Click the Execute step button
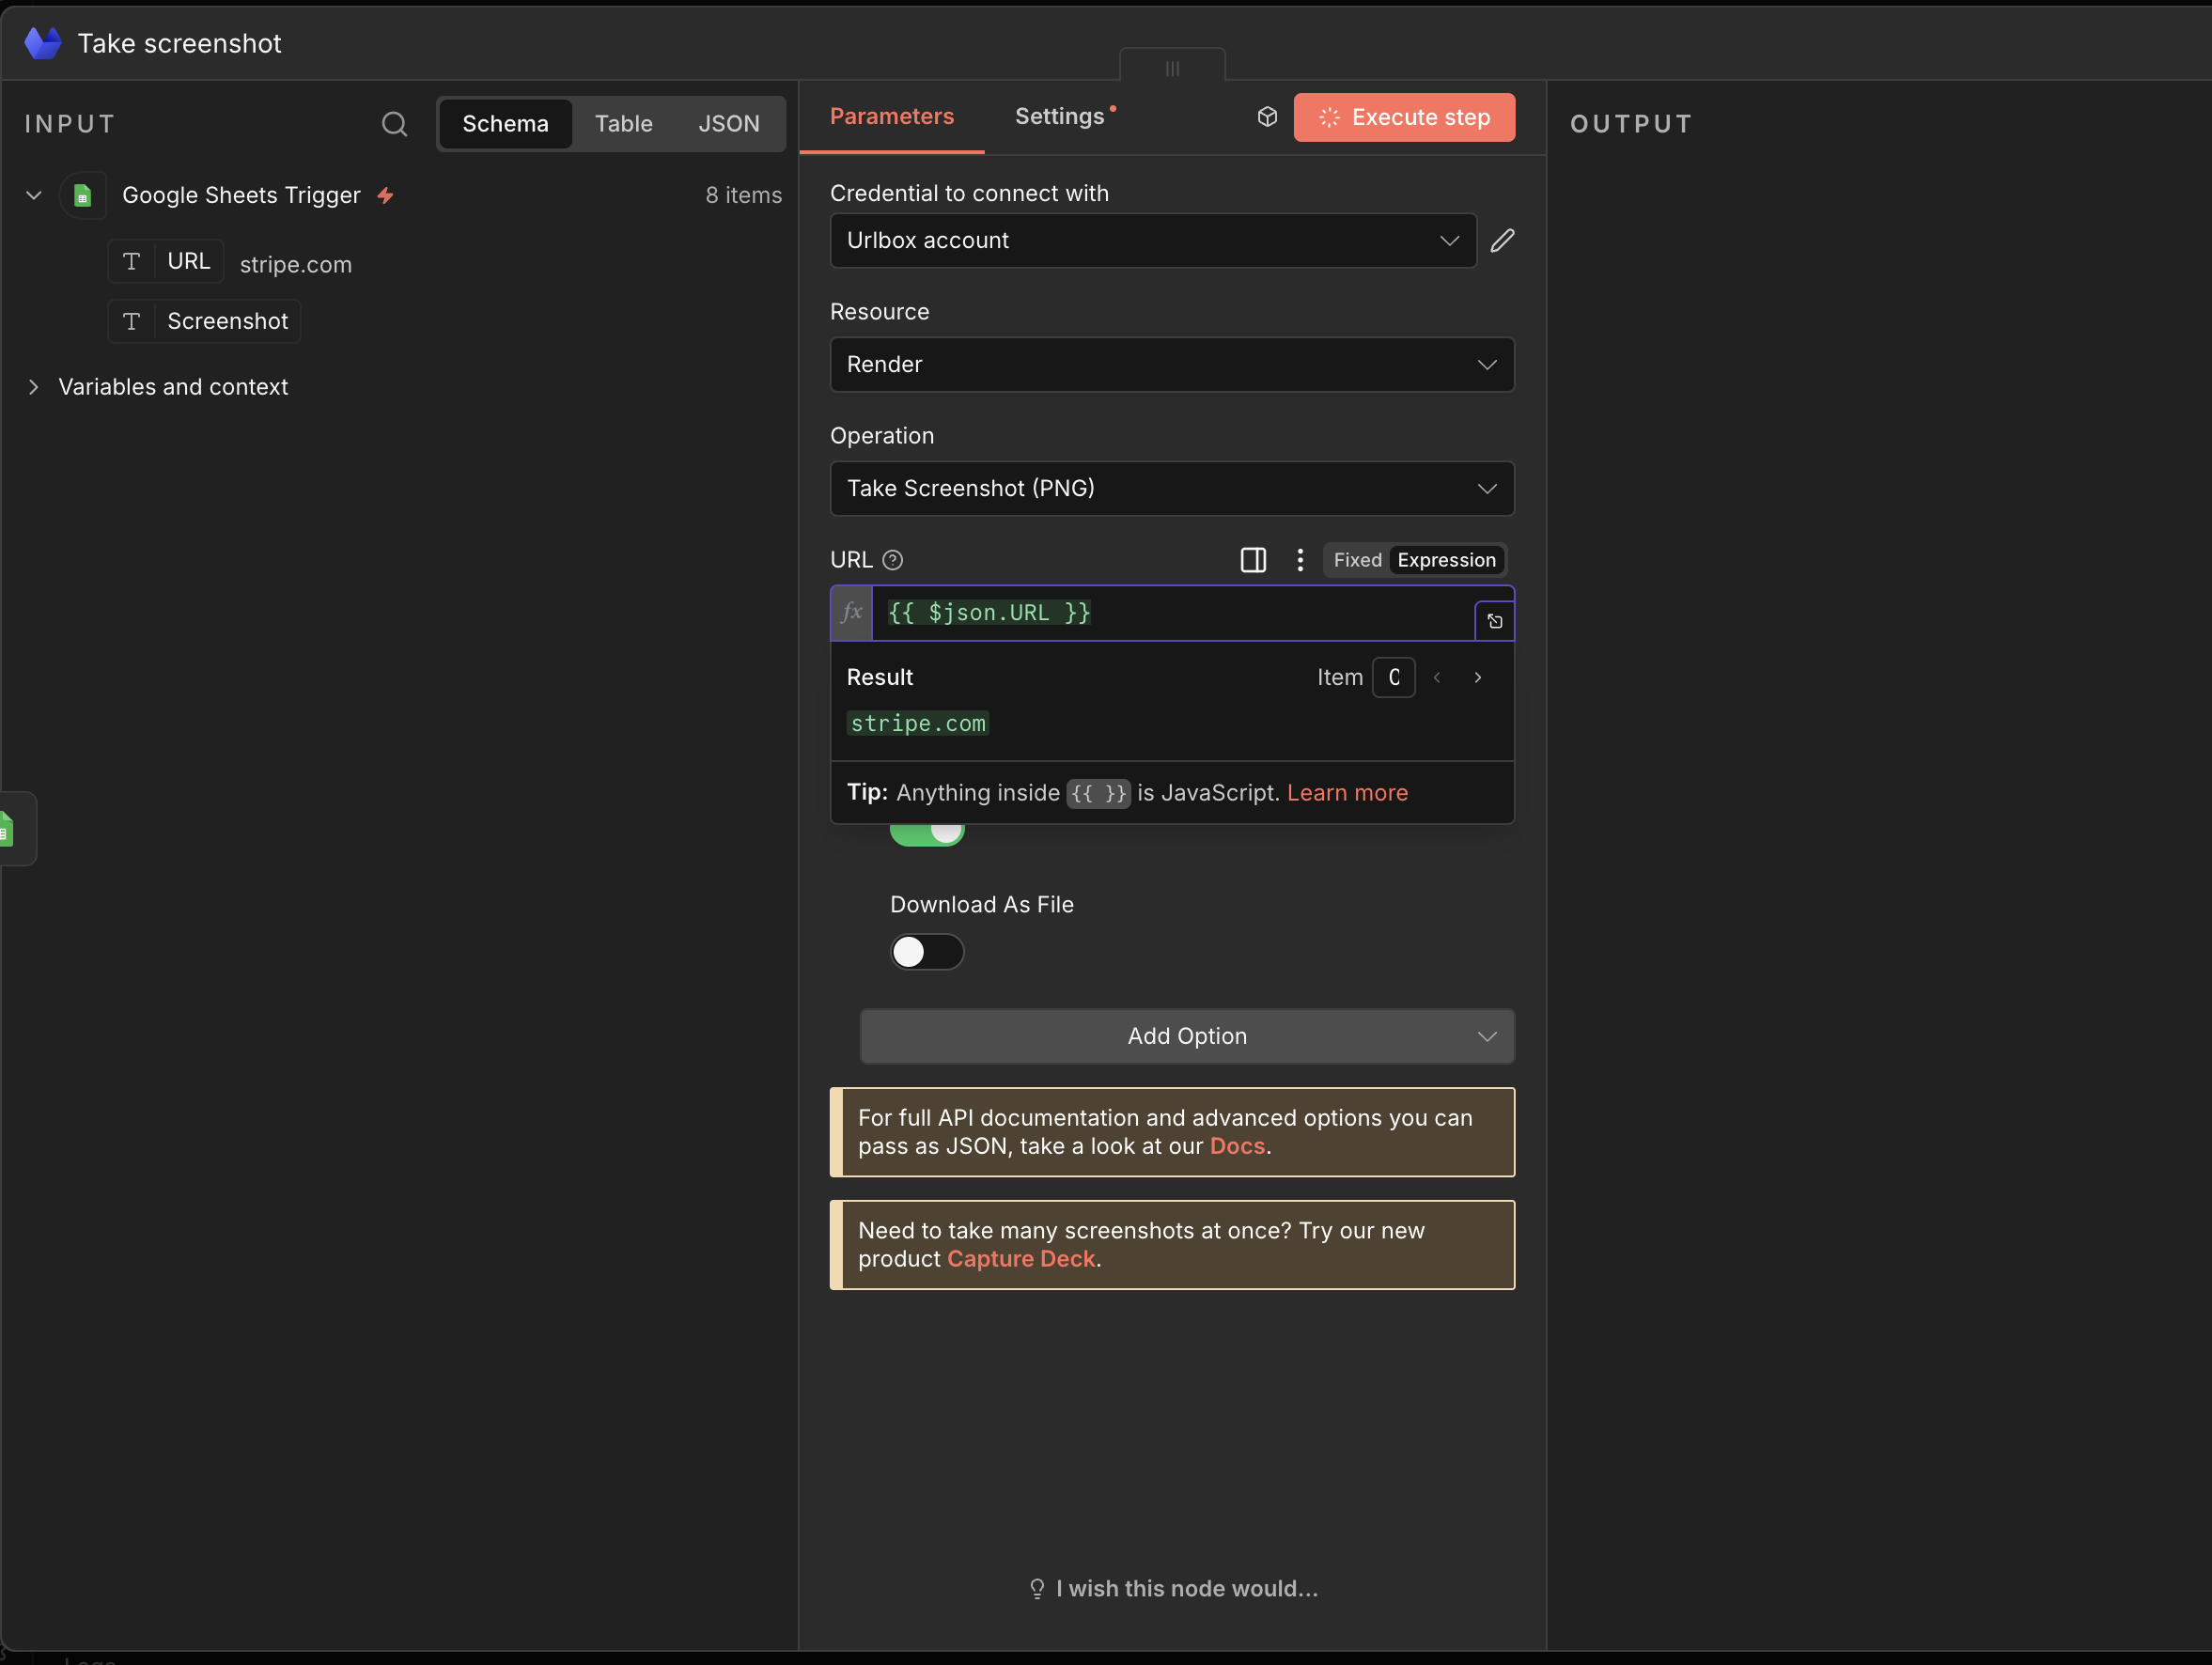2212x1665 pixels. (1404, 117)
